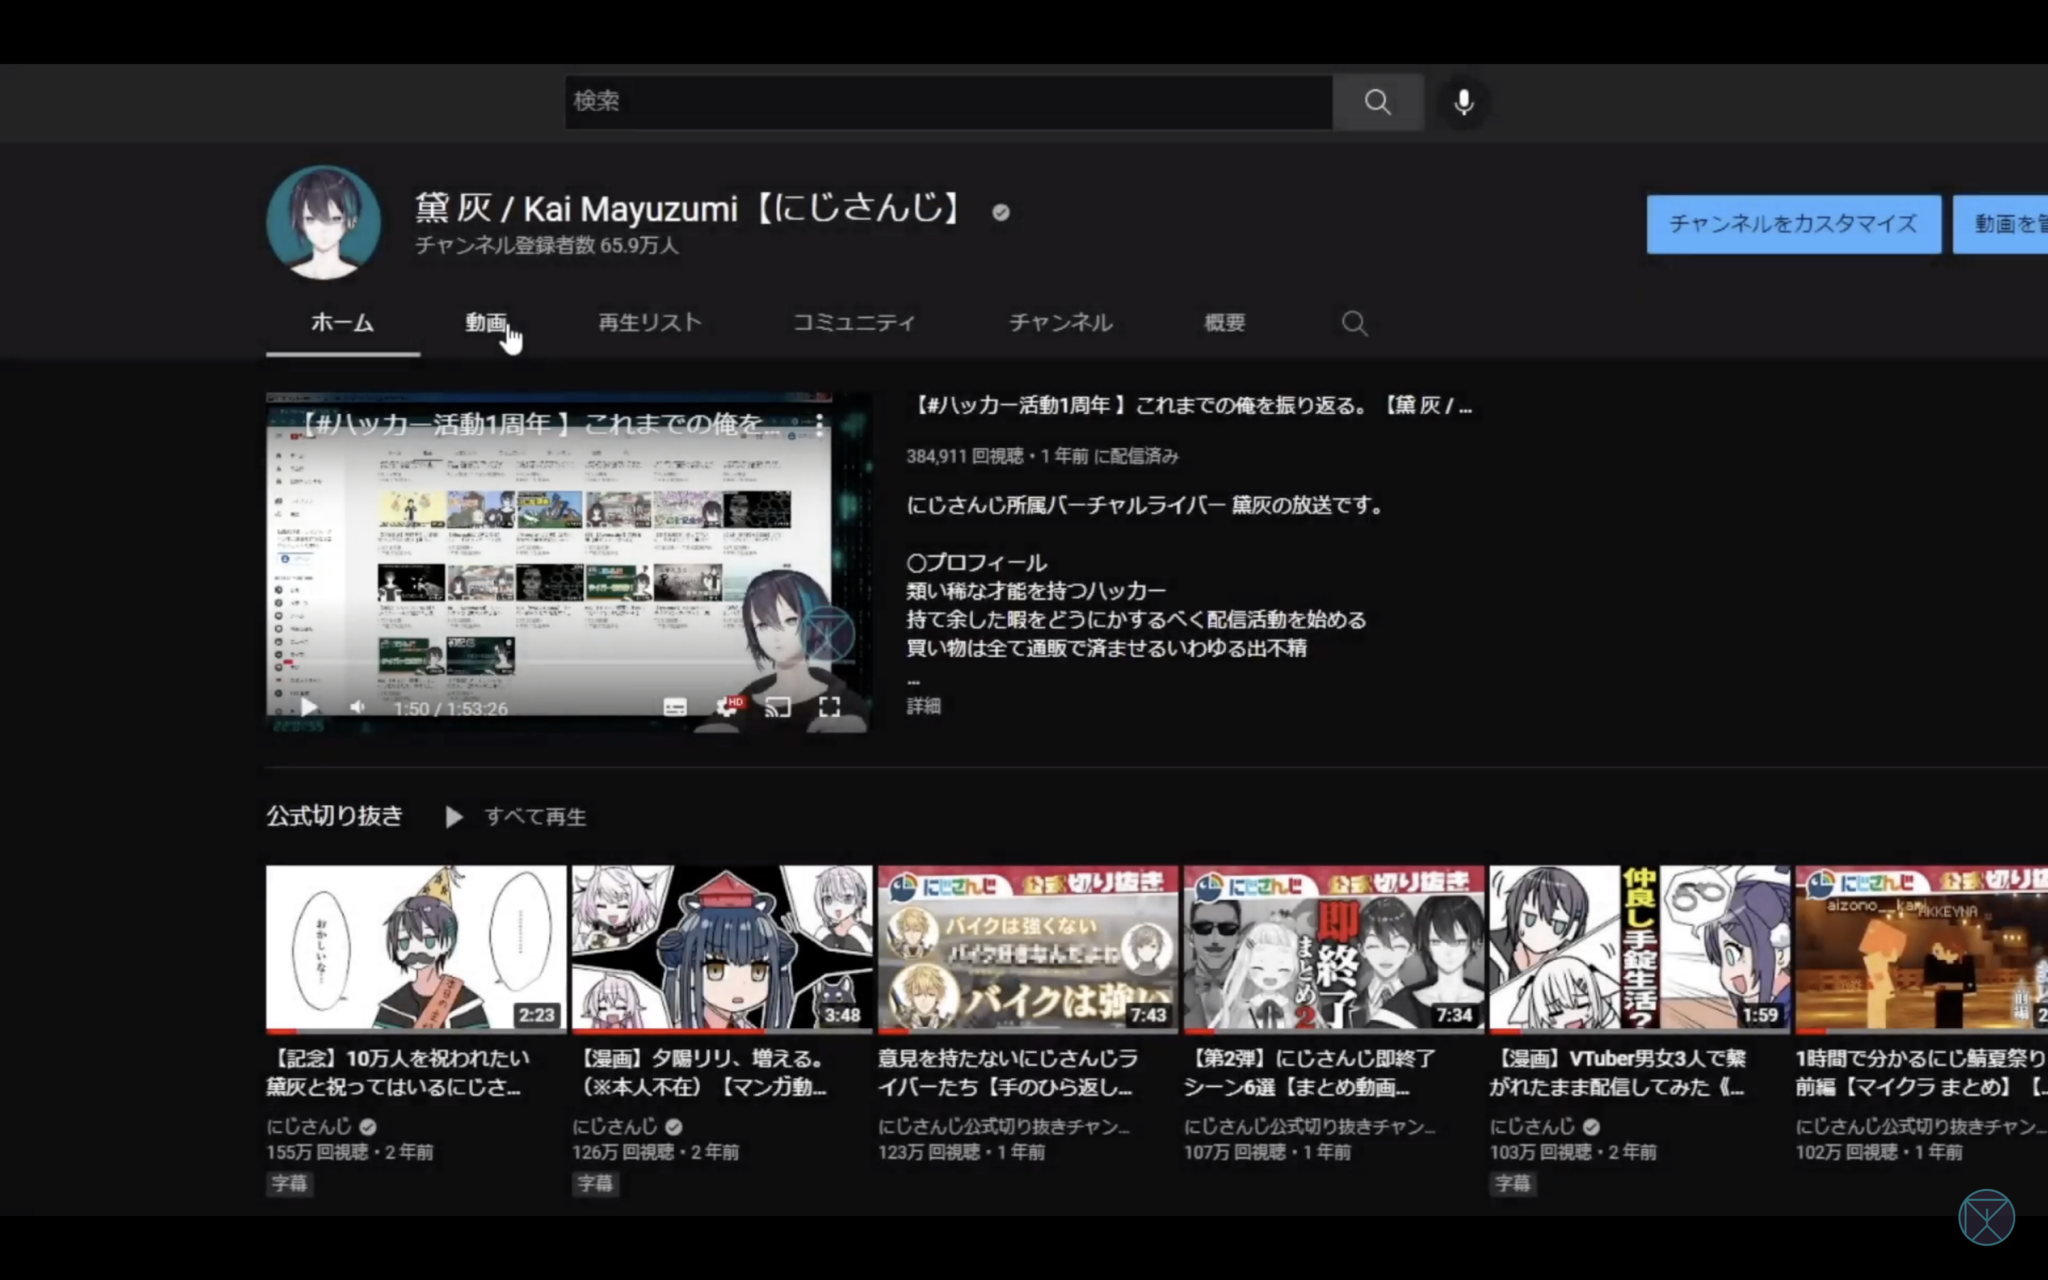The width and height of the screenshot is (2048, 1280).
Task: Open the 再生リスト tab
Action: click(650, 323)
